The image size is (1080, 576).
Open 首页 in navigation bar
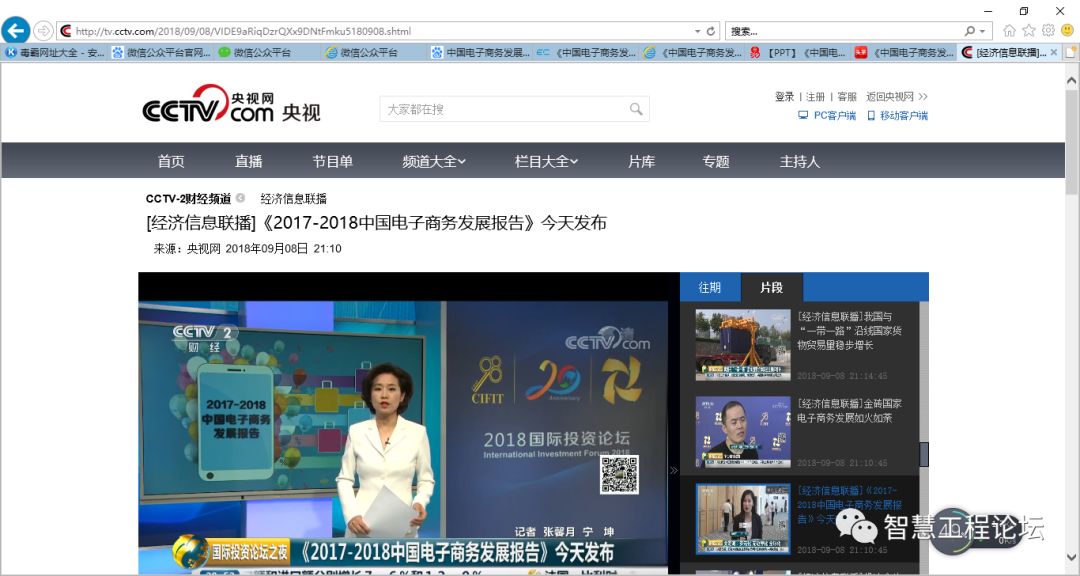coord(171,161)
